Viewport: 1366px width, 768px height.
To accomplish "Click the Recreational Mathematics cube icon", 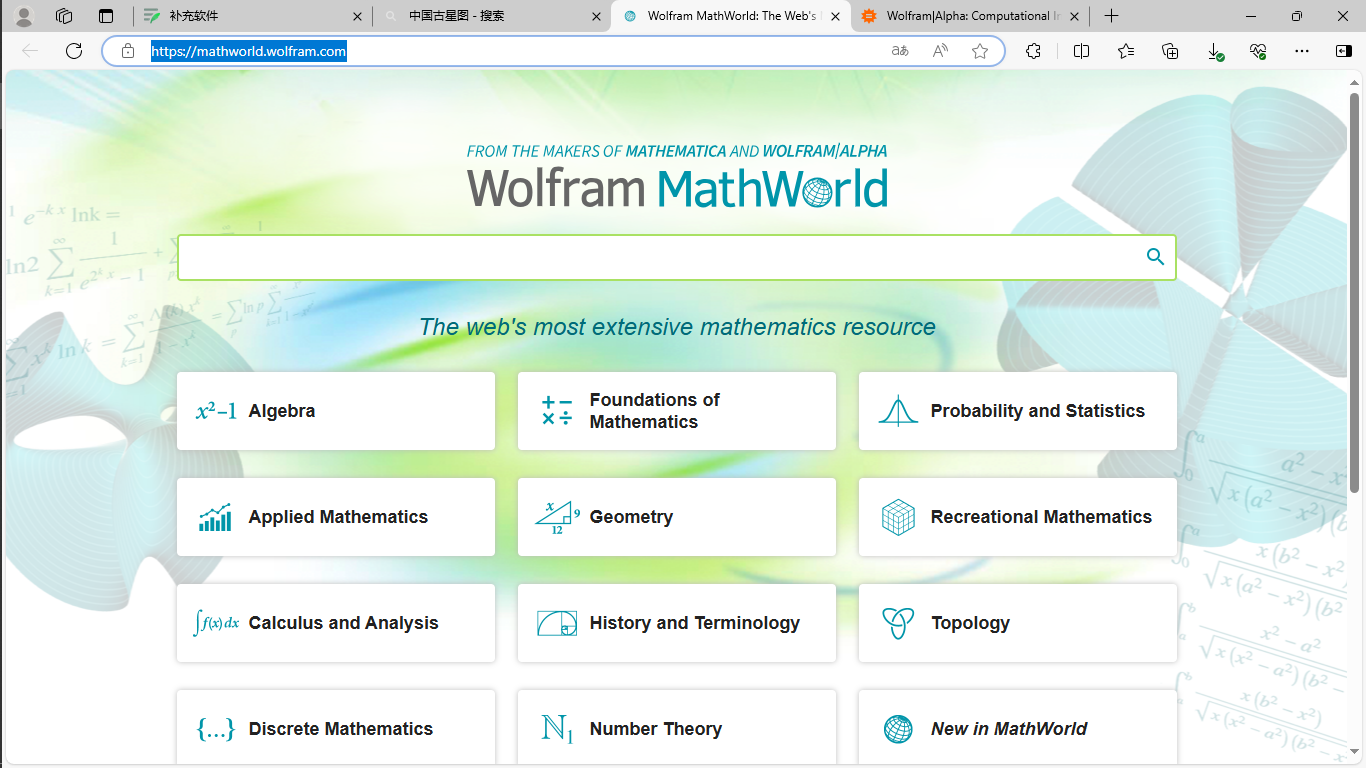I will click(898, 517).
